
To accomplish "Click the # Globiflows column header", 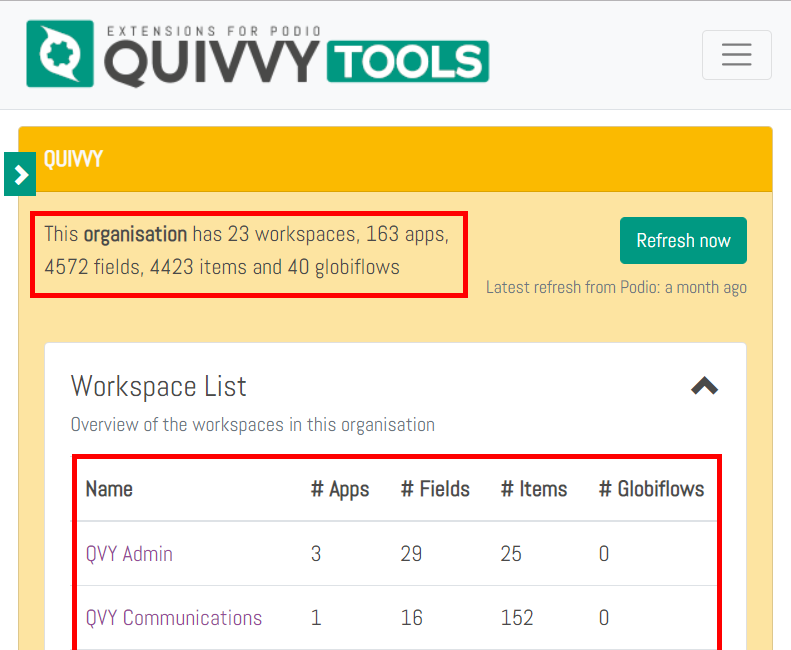I will tap(651, 489).
